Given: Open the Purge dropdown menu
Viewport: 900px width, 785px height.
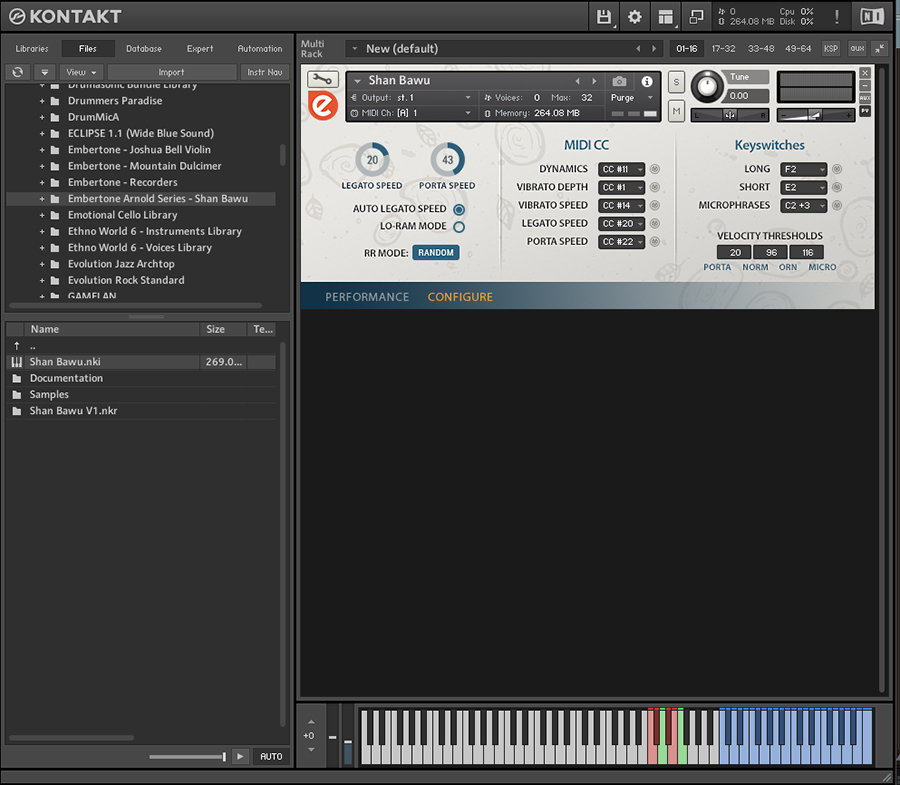Looking at the screenshot, I should click(x=631, y=98).
